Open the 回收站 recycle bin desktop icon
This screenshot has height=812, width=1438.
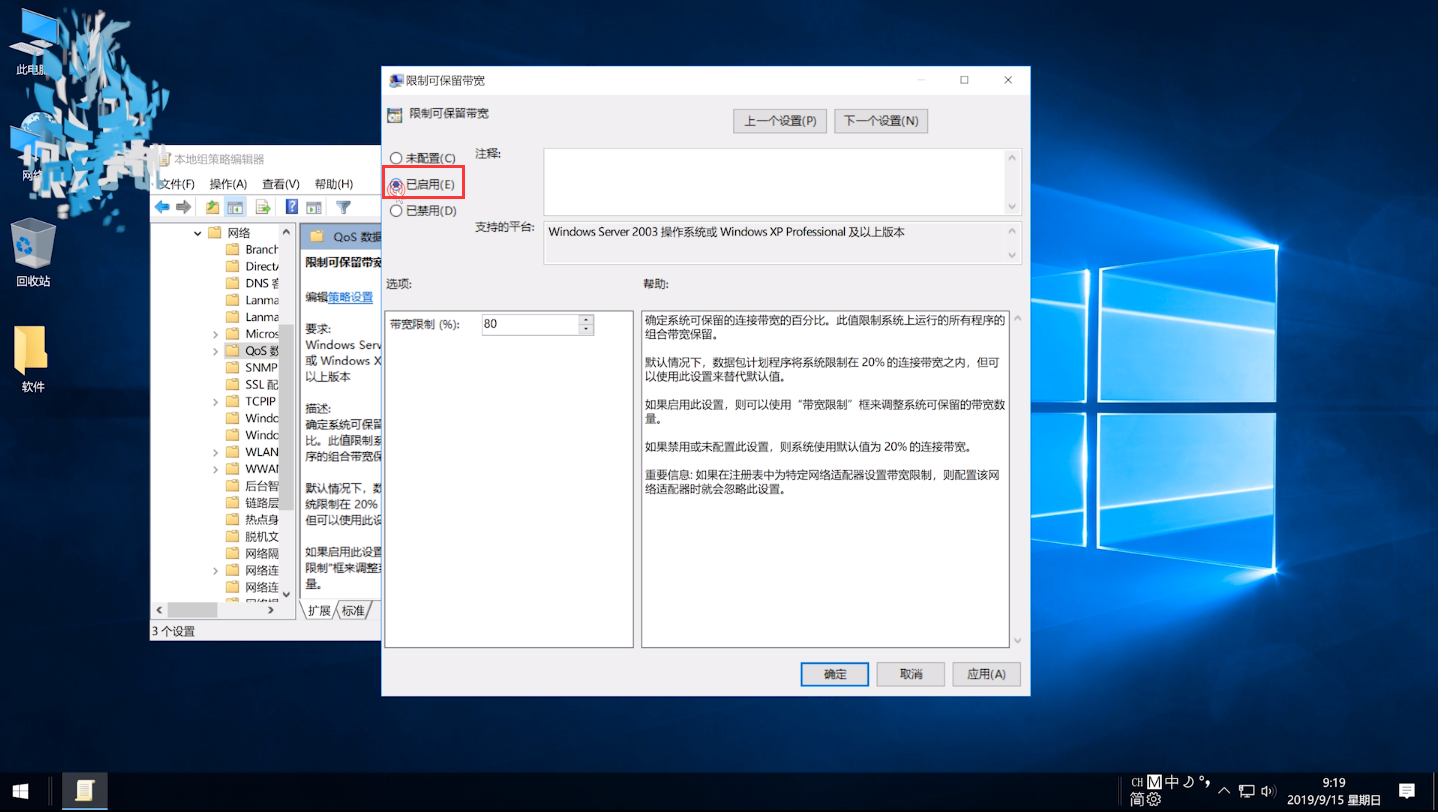click(33, 254)
